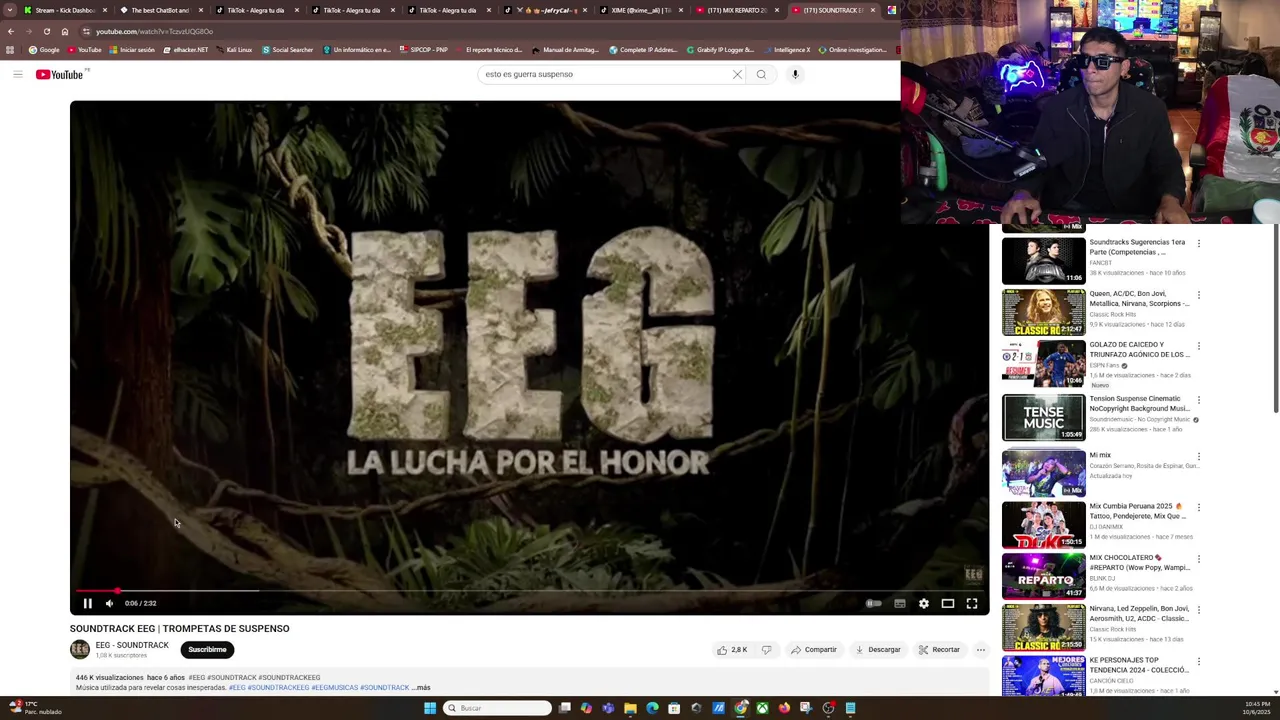Open options for Mix Cumbia Peruana 2025
The height and width of the screenshot is (720, 1280).
[1199, 507]
